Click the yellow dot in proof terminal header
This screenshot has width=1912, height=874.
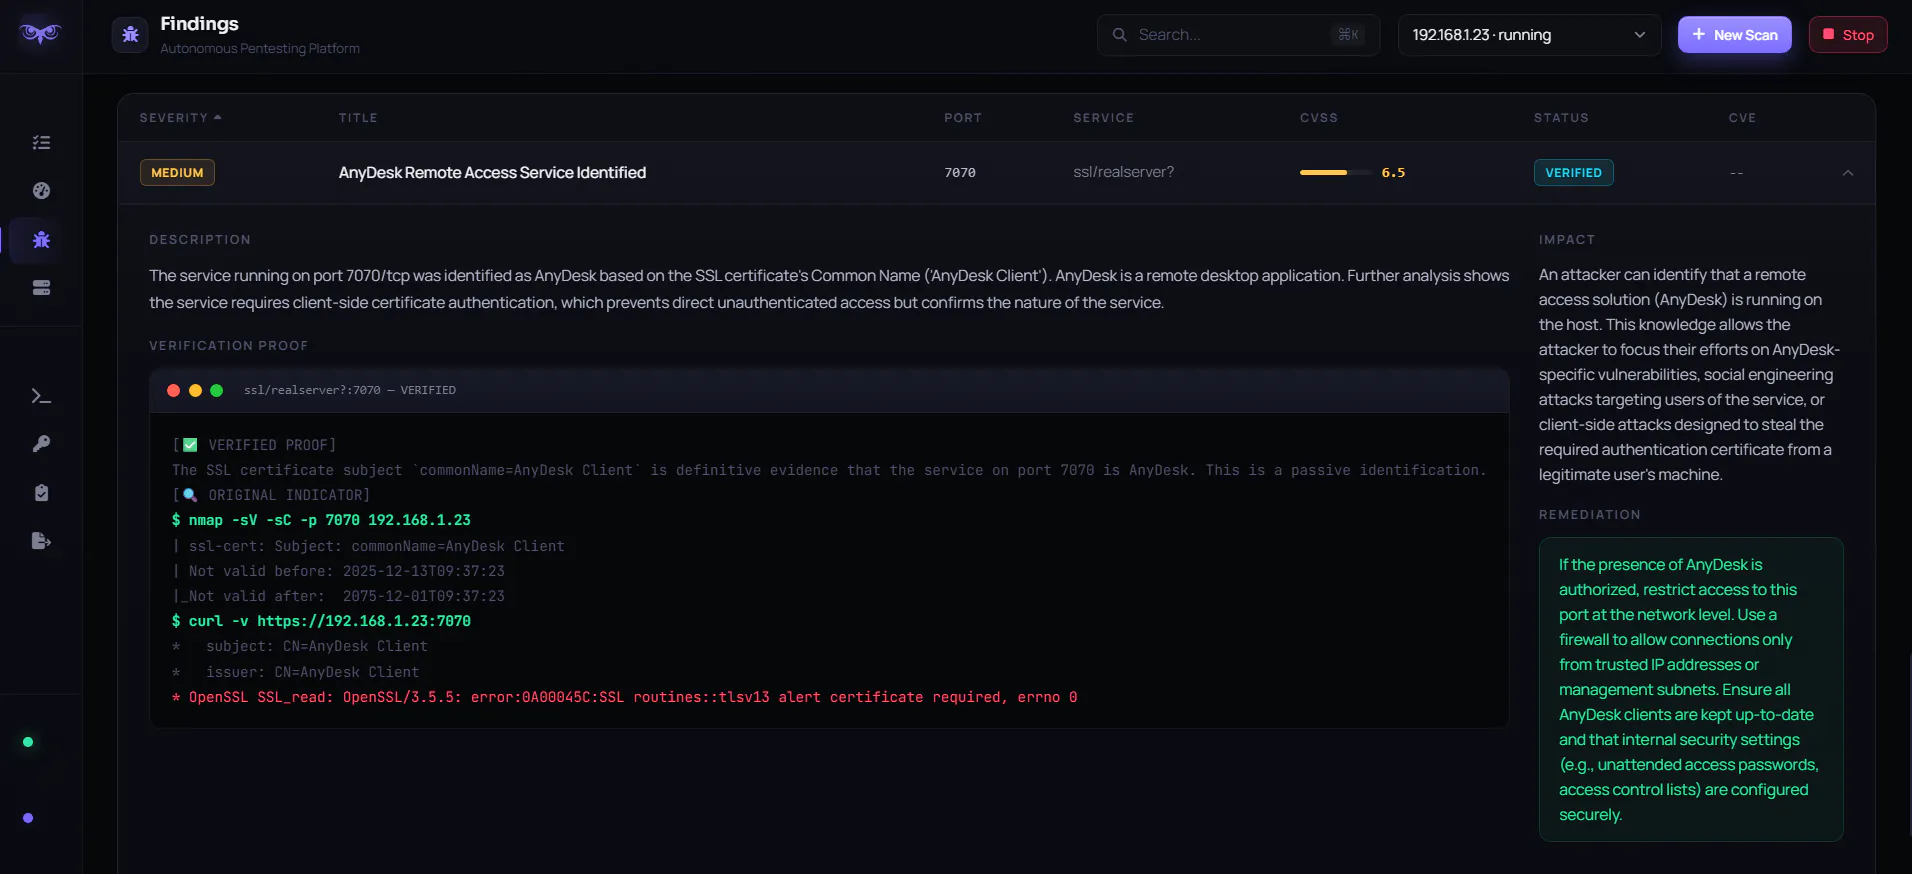pos(195,391)
